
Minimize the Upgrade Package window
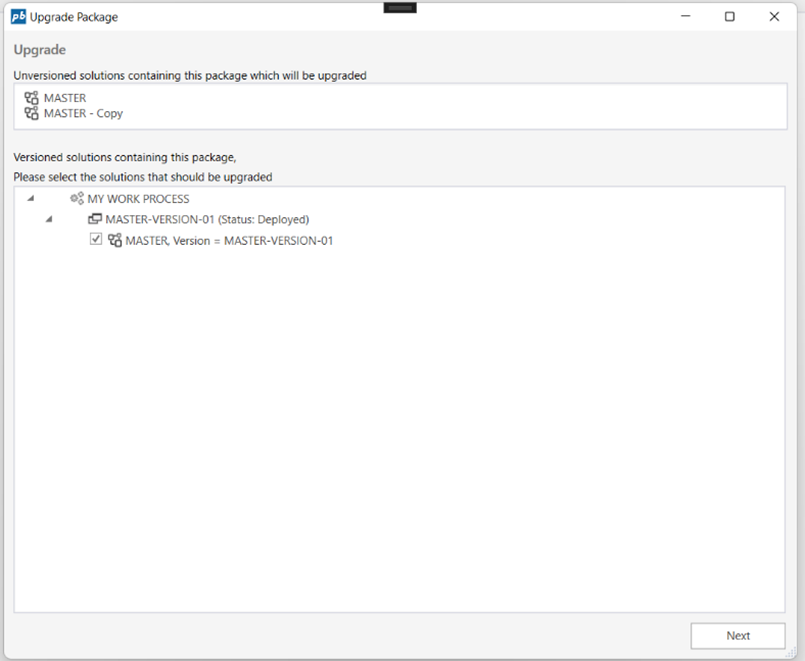[686, 16]
